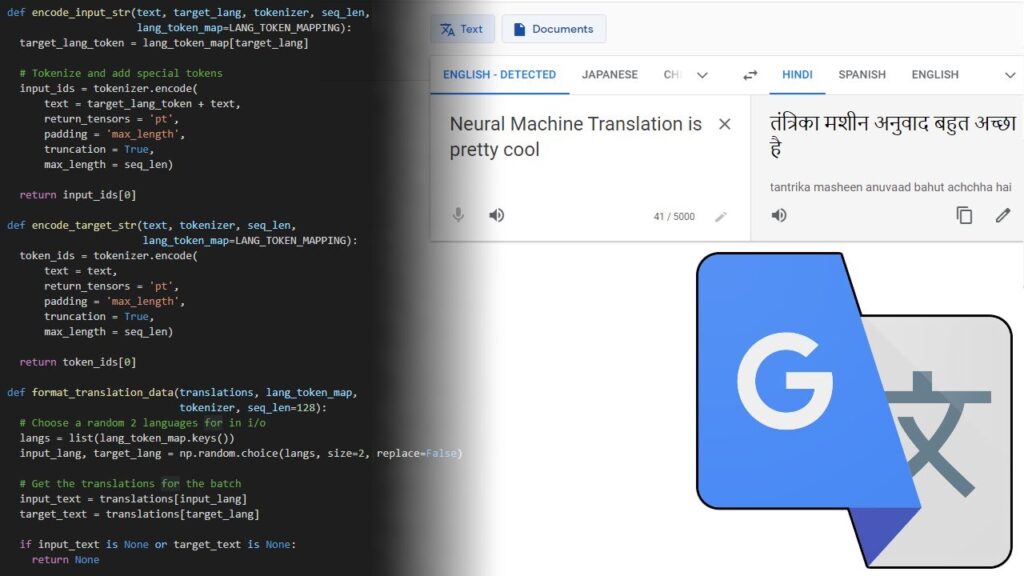The image size is (1024, 576).
Task: Open the handwriting pencil input tool
Action: [720, 216]
